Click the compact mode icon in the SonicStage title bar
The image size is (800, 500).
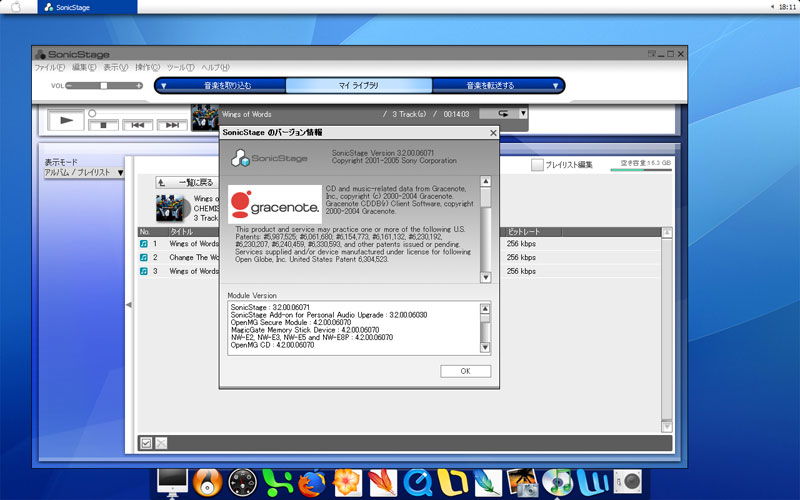tap(652, 54)
